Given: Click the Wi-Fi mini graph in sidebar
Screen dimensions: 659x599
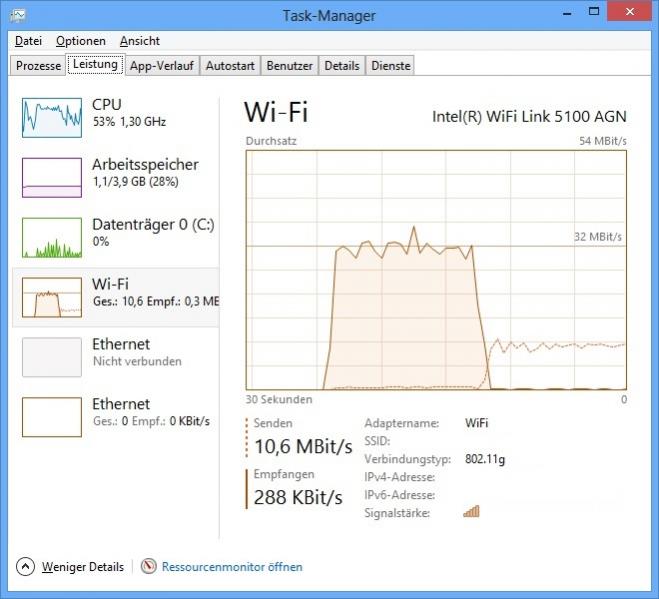Looking at the screenshot, I should [52, 297].
